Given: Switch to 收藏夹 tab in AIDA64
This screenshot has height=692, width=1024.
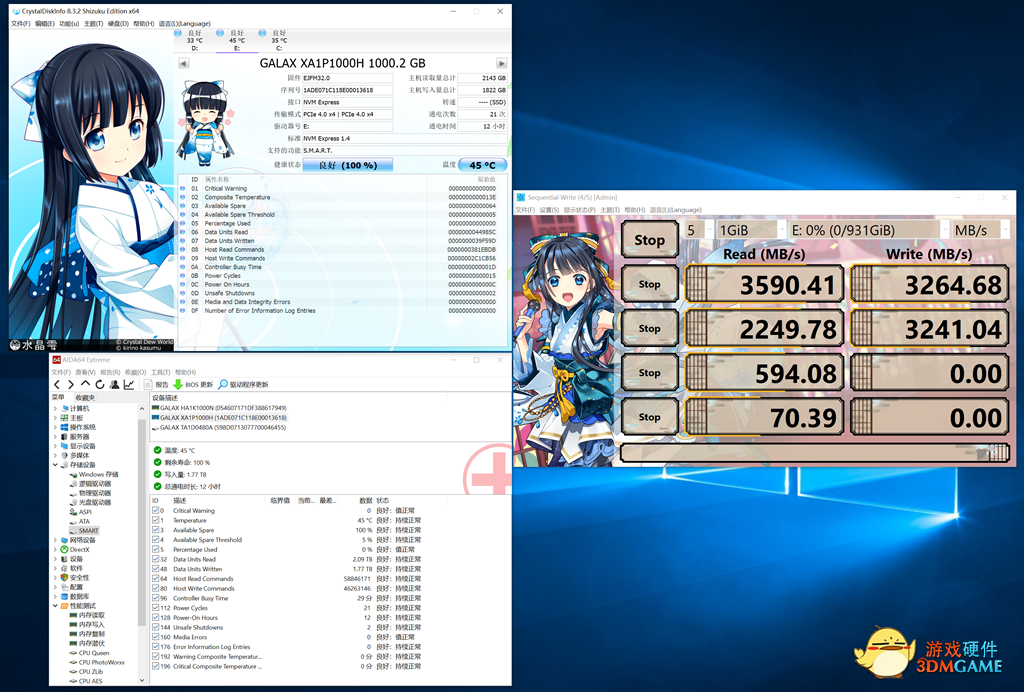Looking at the screenshot, I should click(85, 397).
